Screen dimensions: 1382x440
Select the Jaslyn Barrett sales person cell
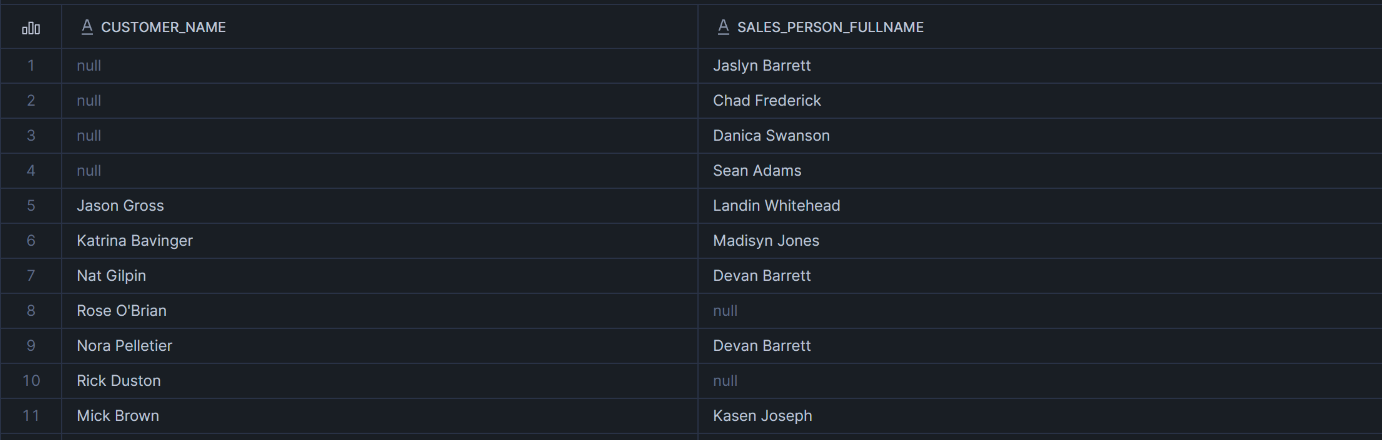[762, 66]
